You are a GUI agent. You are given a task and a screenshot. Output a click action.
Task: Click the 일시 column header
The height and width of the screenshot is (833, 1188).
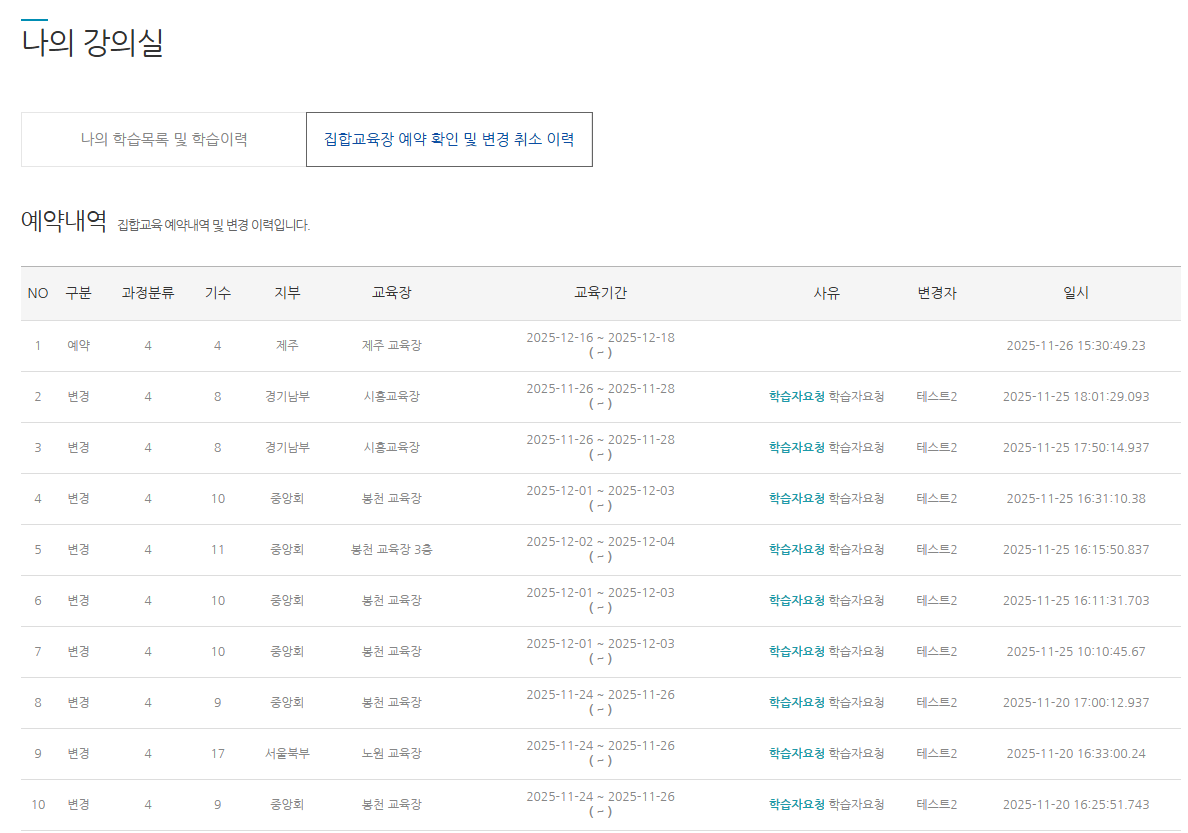(1076, 293)
